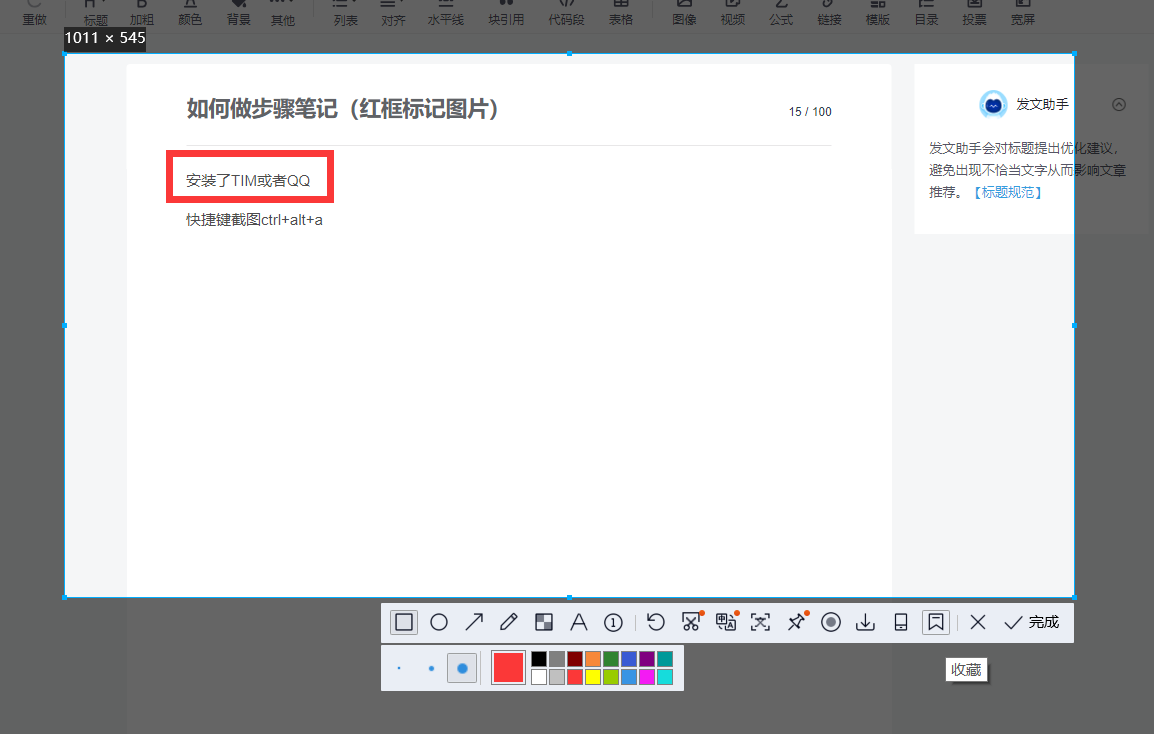The image size is (1154, 734).
Task: Pick the light blue color swatch
Action: (x=629, y=677)
